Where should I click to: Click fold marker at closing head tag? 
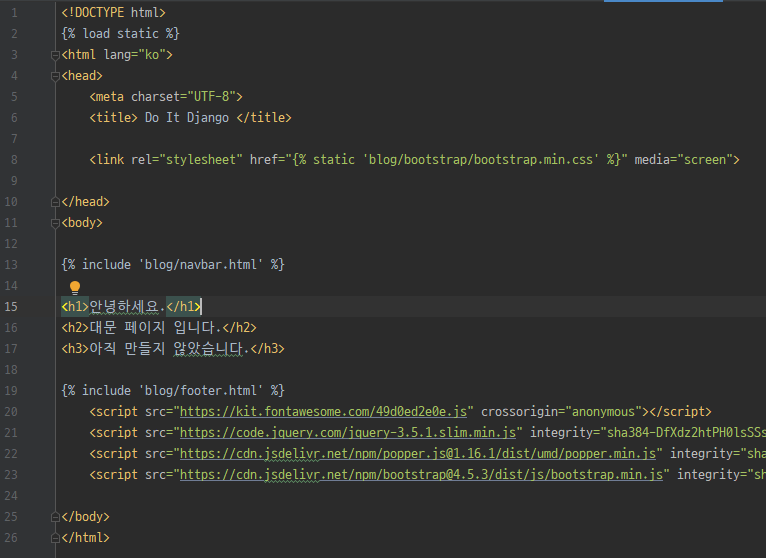coord(55,202)
